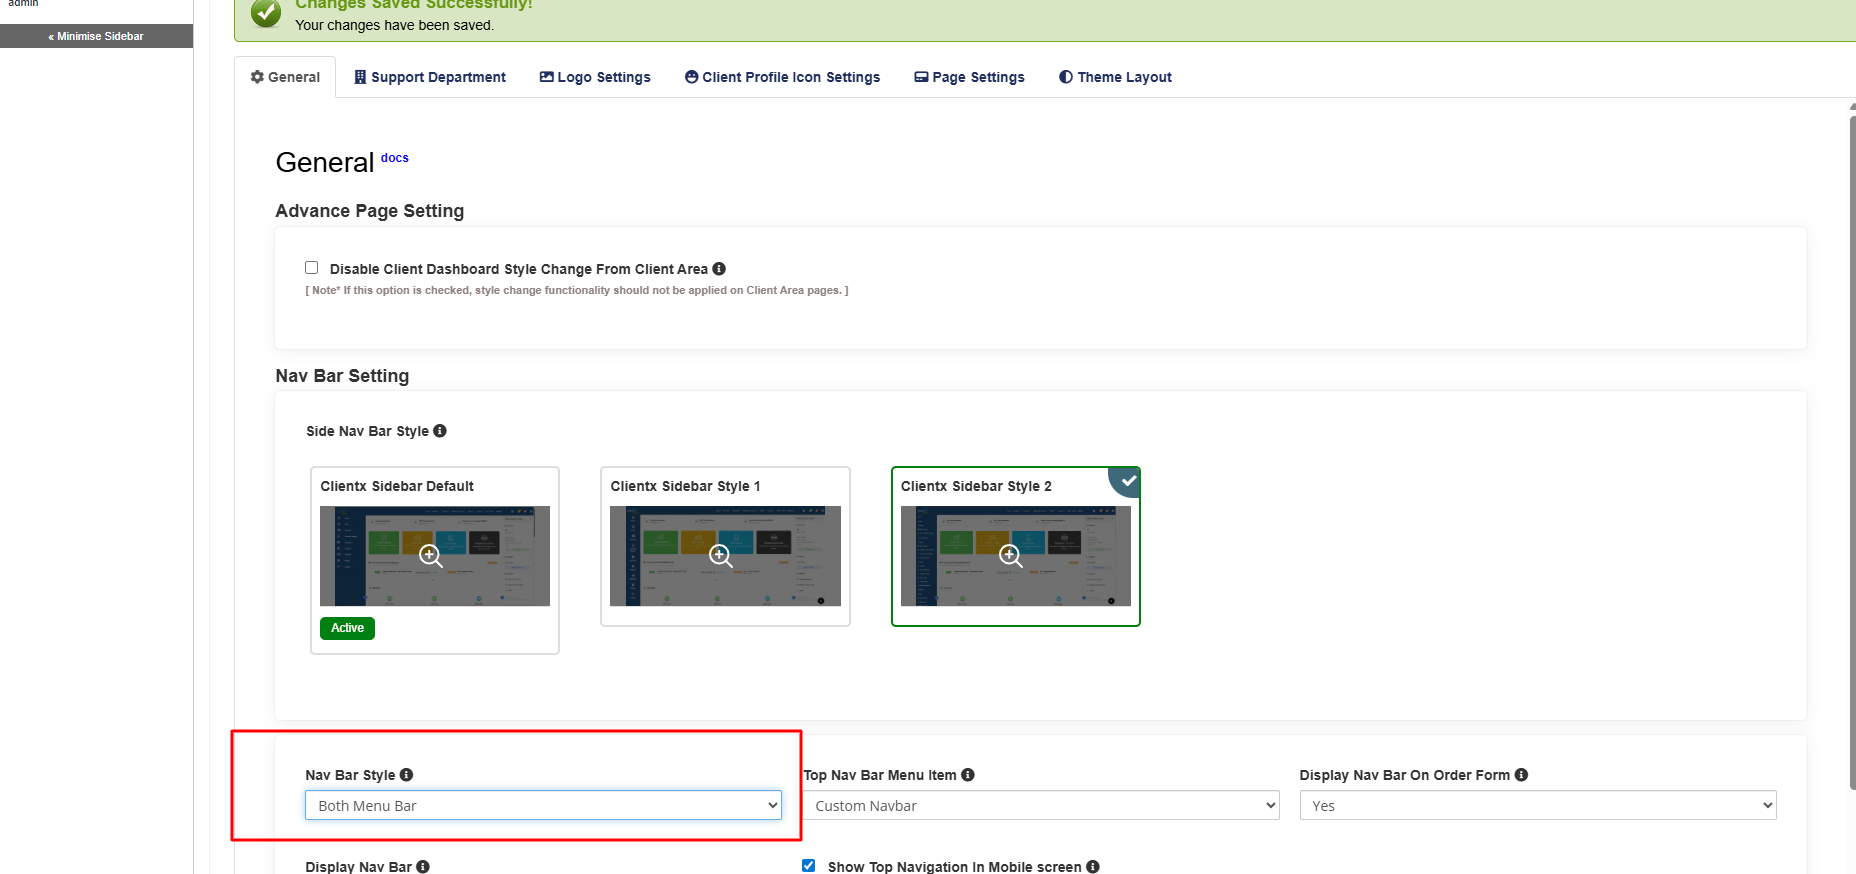1856x874 pixels.
Task: Click info icon after Disable Client Dashboard Style Change
Action: point(719,269)
